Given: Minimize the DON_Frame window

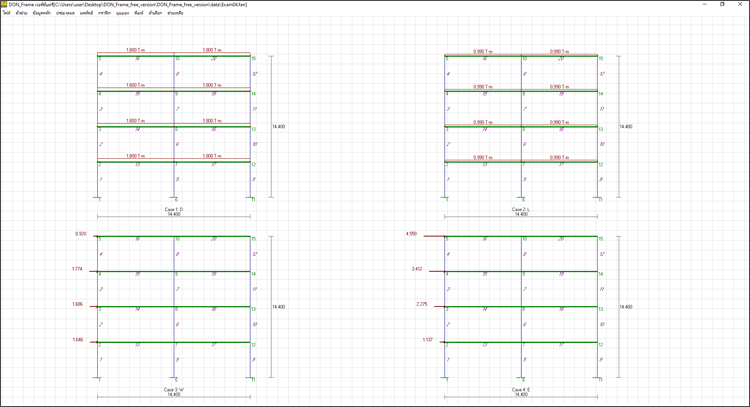Looking at the screenshot, I should [705, 4].
